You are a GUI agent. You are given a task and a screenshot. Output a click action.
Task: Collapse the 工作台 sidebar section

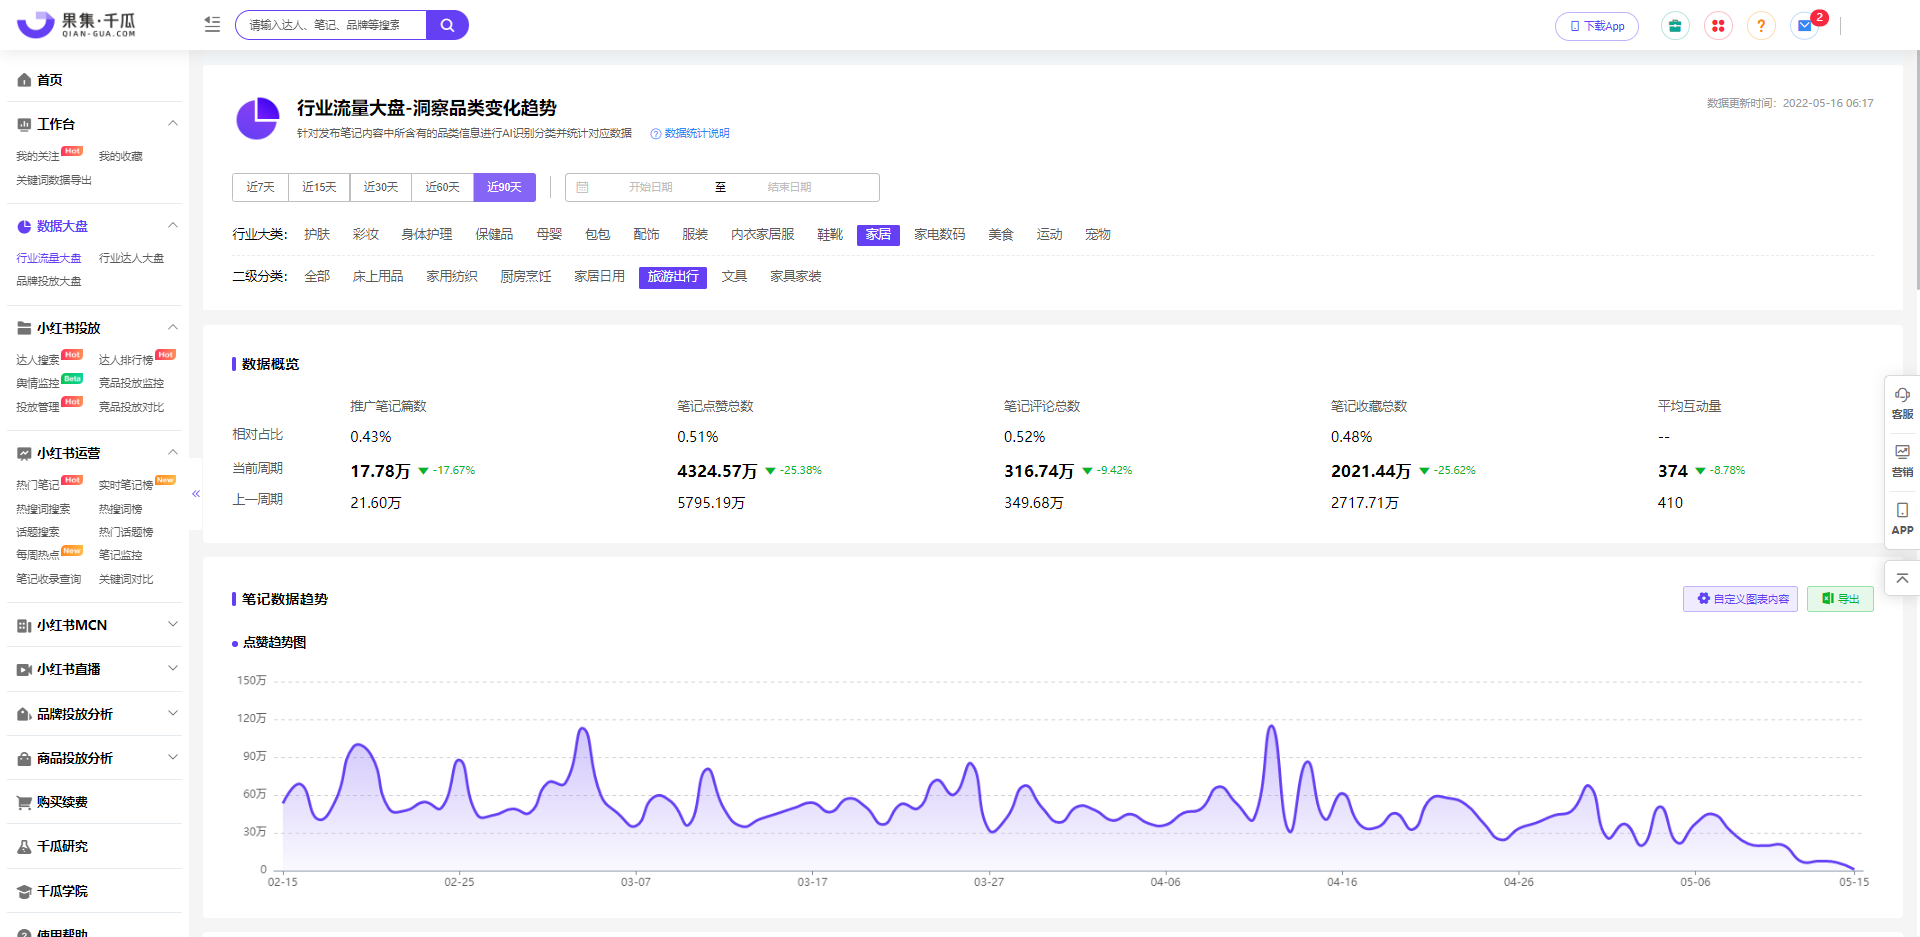pyautogui.click(x=172, y=124)
